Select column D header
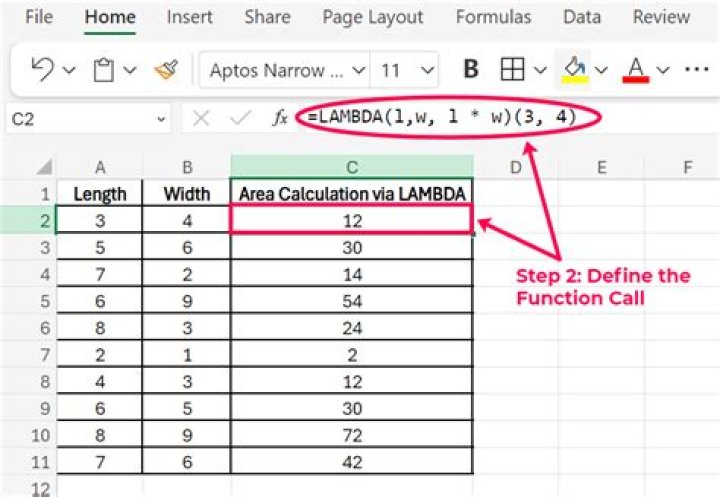The height and width of the screenshot is (497, 720). point(515,167)
